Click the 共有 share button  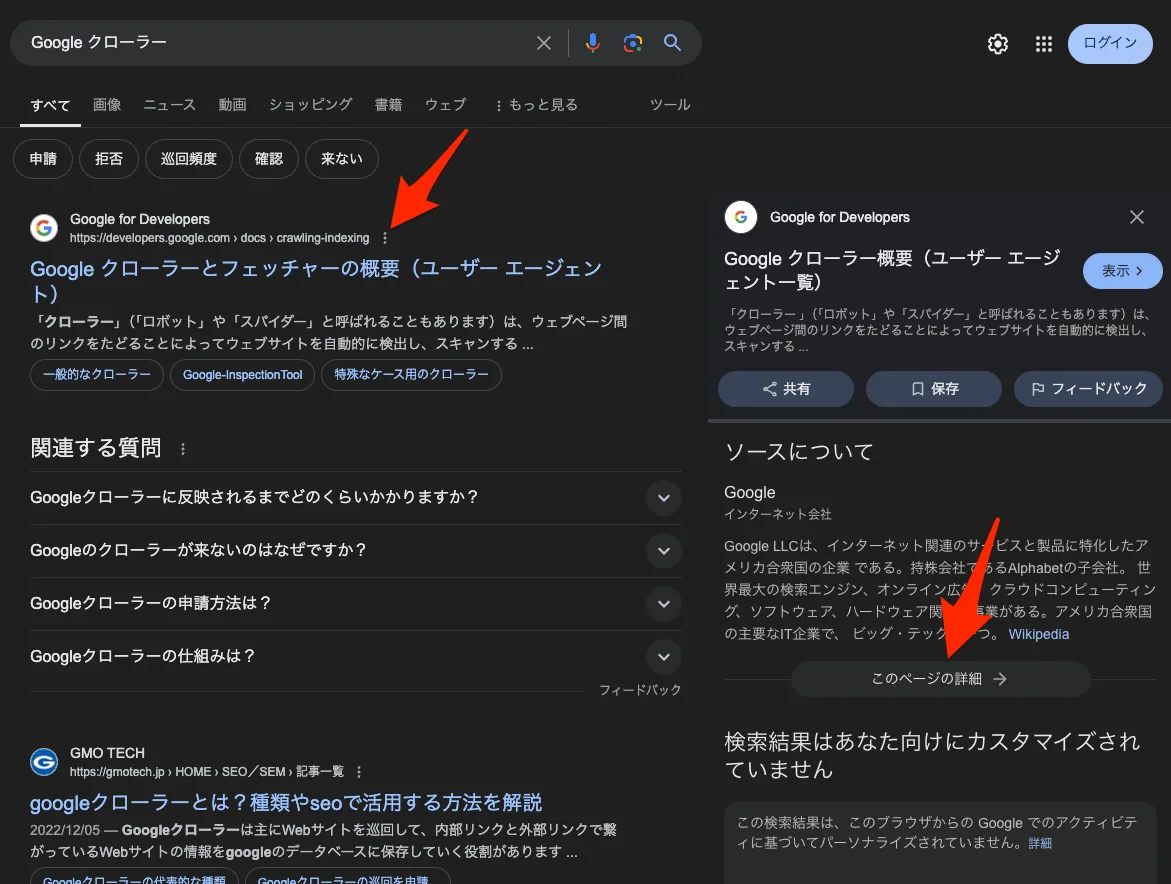tap(786, 389)
